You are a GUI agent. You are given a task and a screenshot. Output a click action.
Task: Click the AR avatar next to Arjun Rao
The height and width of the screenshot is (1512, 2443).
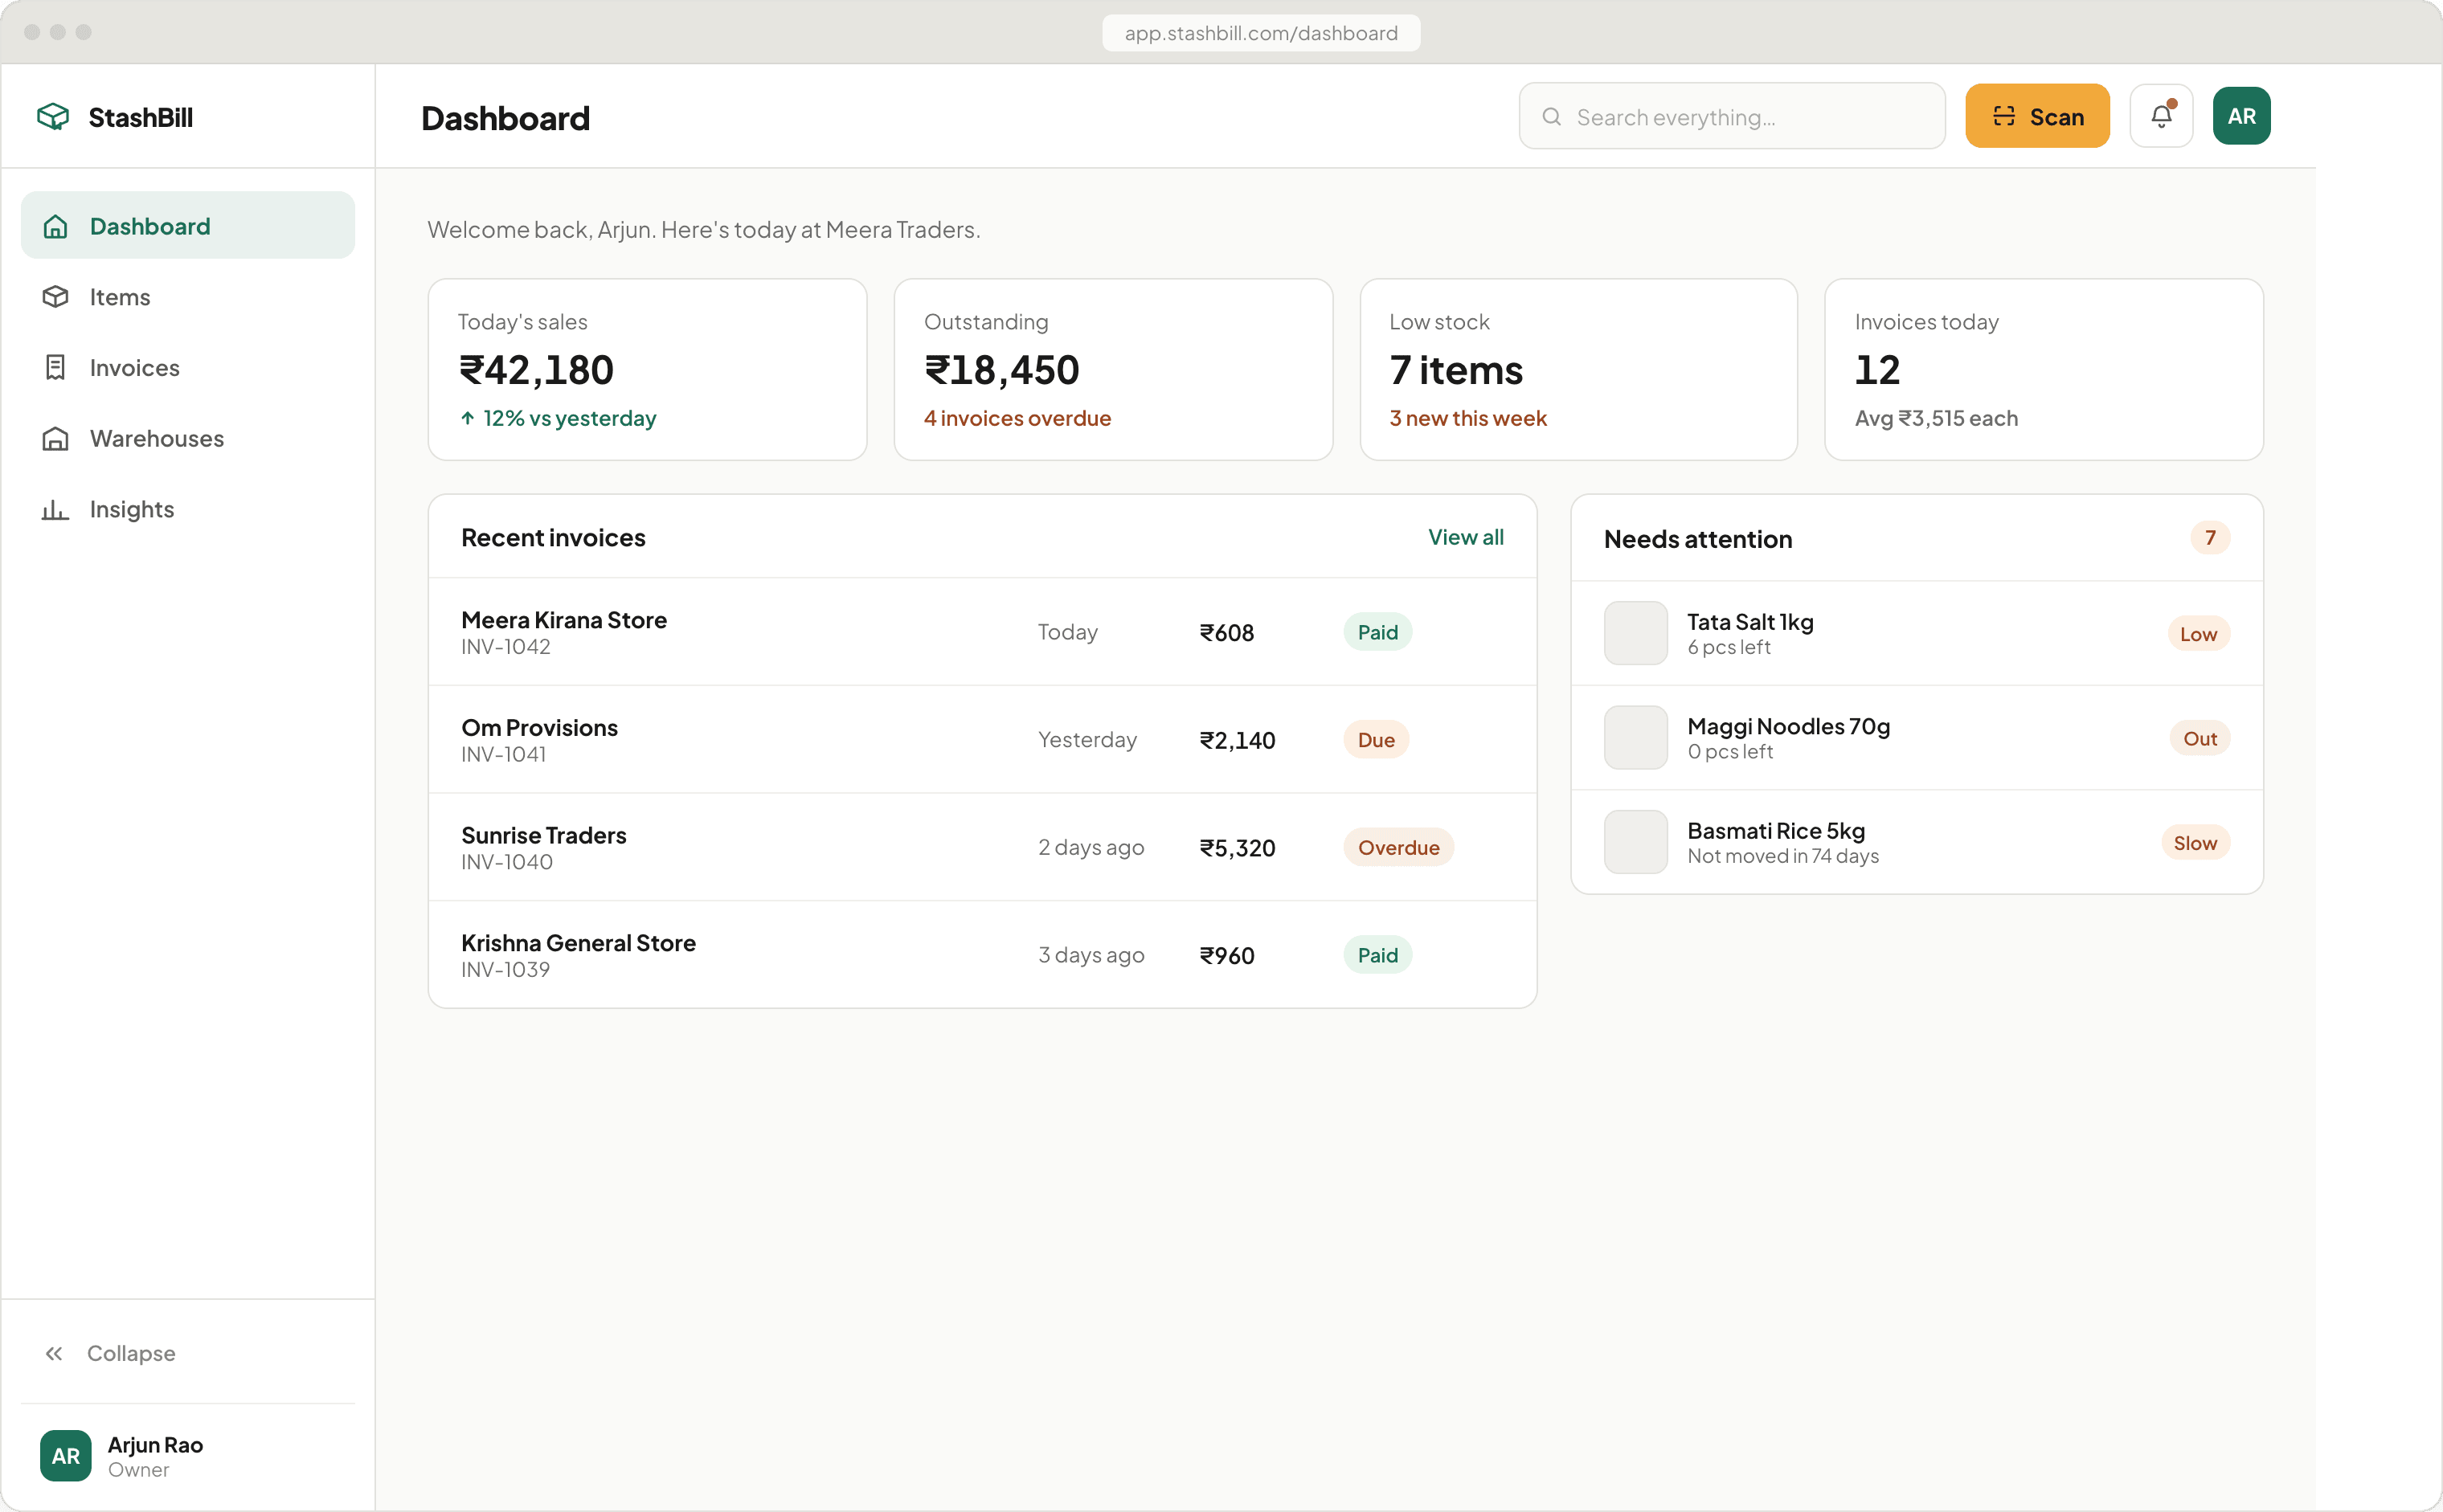point(66,1456)
